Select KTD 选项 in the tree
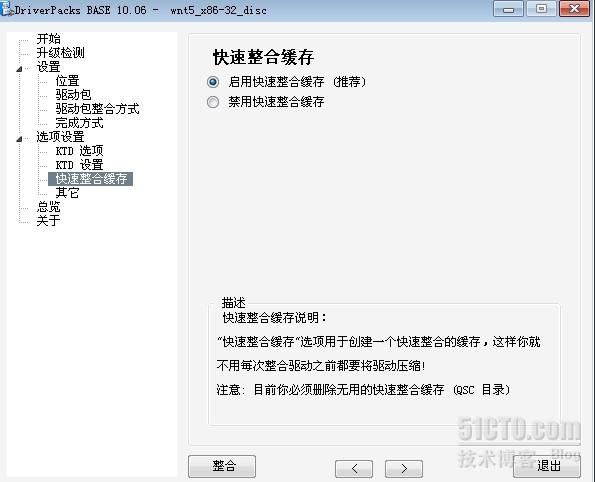The width and height of the screenshot is (595, 482). click(79, 151)
